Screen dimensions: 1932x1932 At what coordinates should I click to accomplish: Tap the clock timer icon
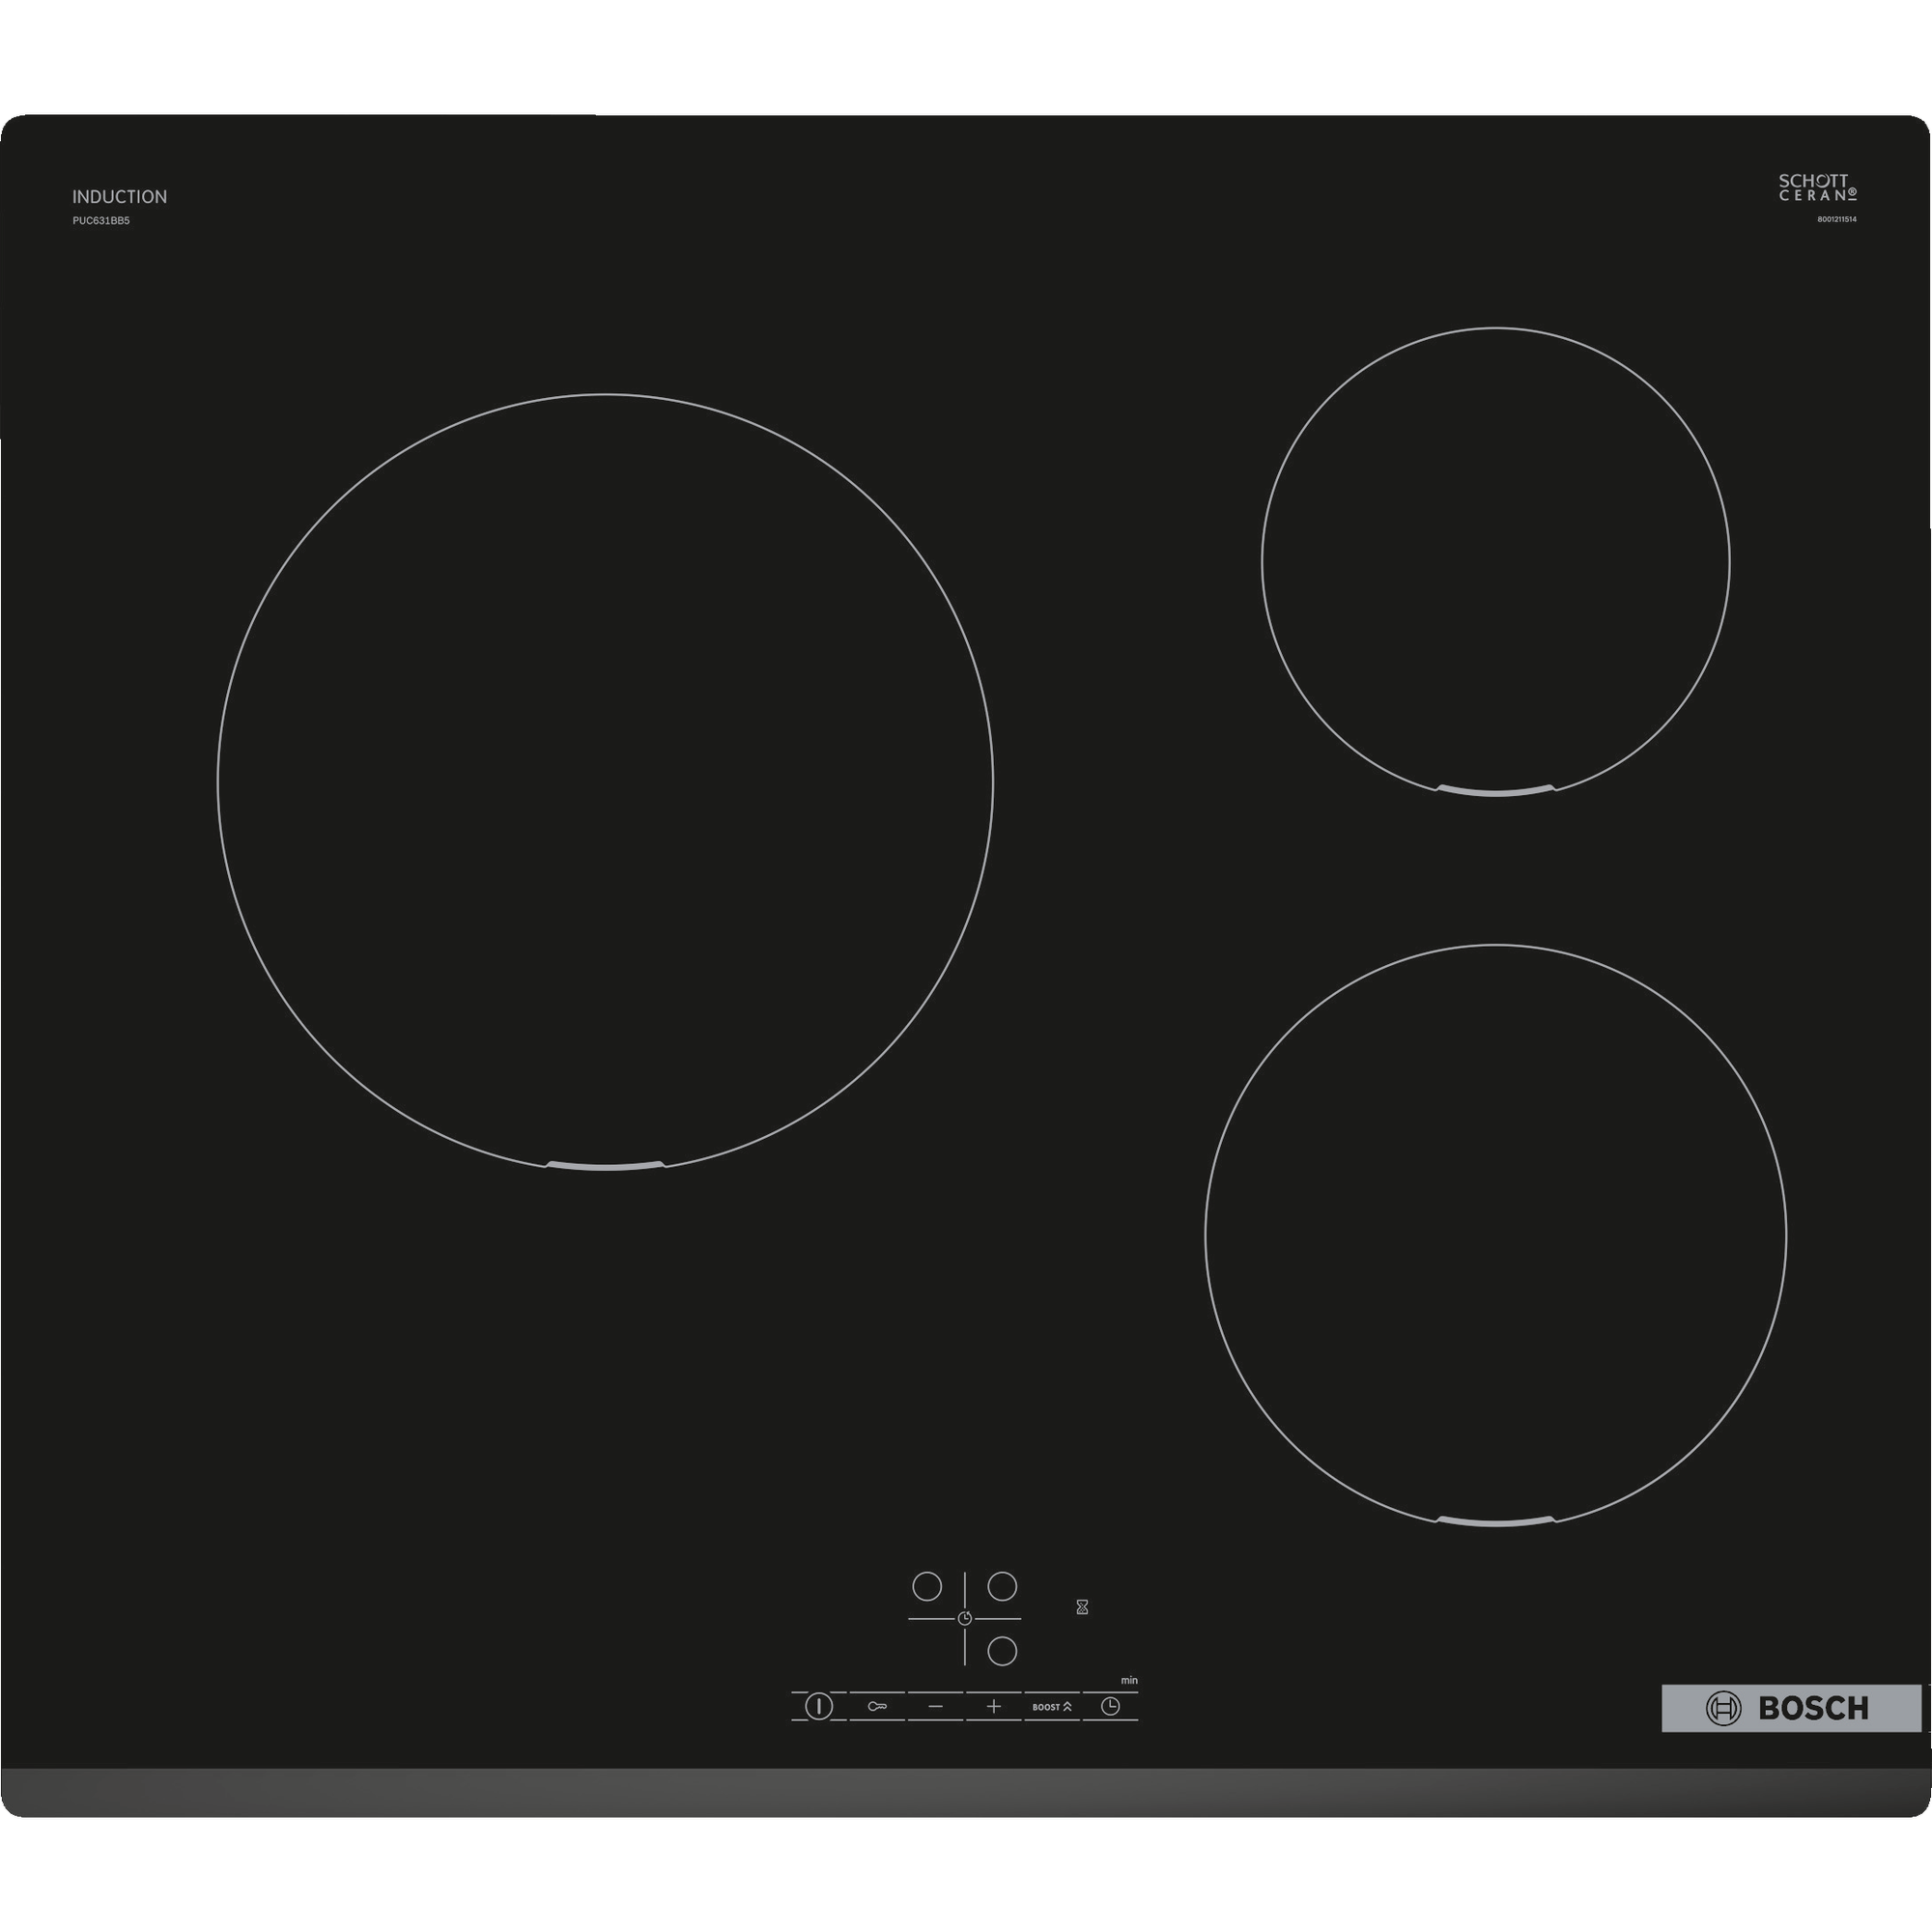pos(1110,1706)
